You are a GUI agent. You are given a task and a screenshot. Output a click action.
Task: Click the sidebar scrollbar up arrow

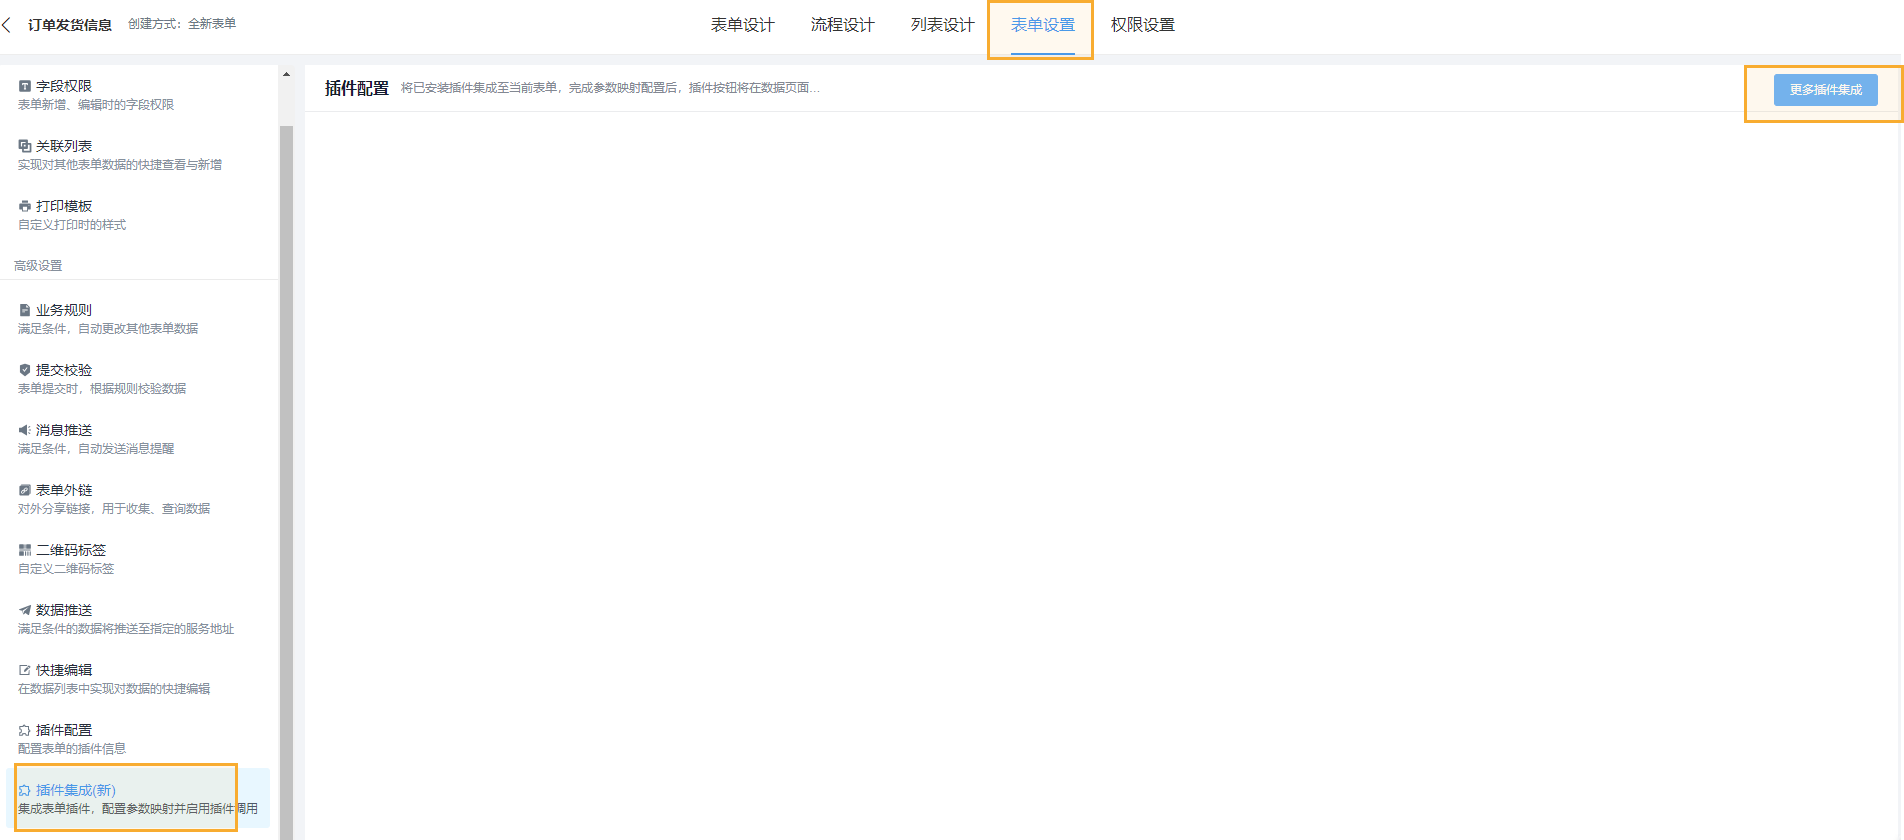point(286,74)
